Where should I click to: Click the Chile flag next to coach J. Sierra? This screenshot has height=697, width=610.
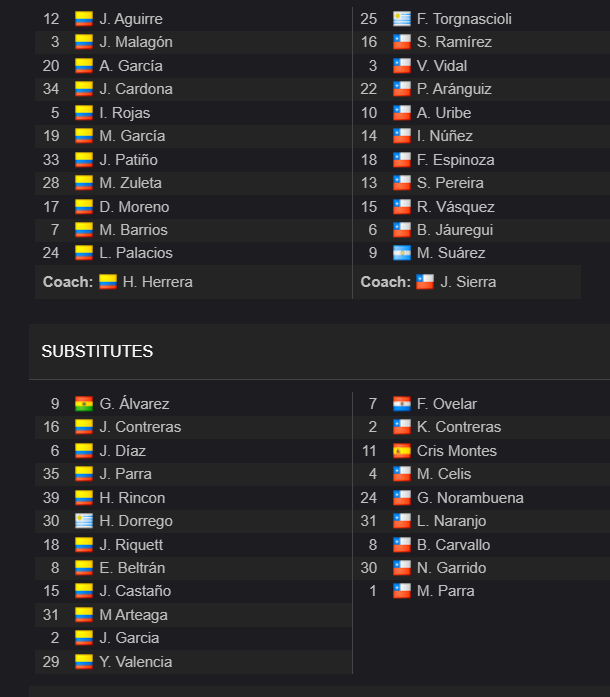pos(425,282)
